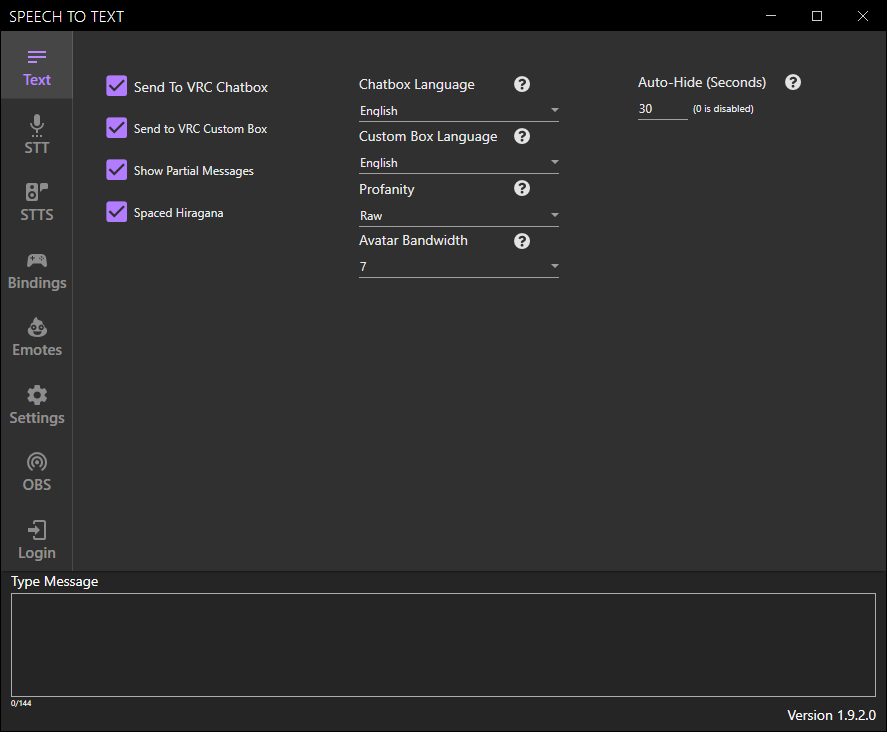Open the STT microphone tab
887x732 pixels.
click(37, 134)
